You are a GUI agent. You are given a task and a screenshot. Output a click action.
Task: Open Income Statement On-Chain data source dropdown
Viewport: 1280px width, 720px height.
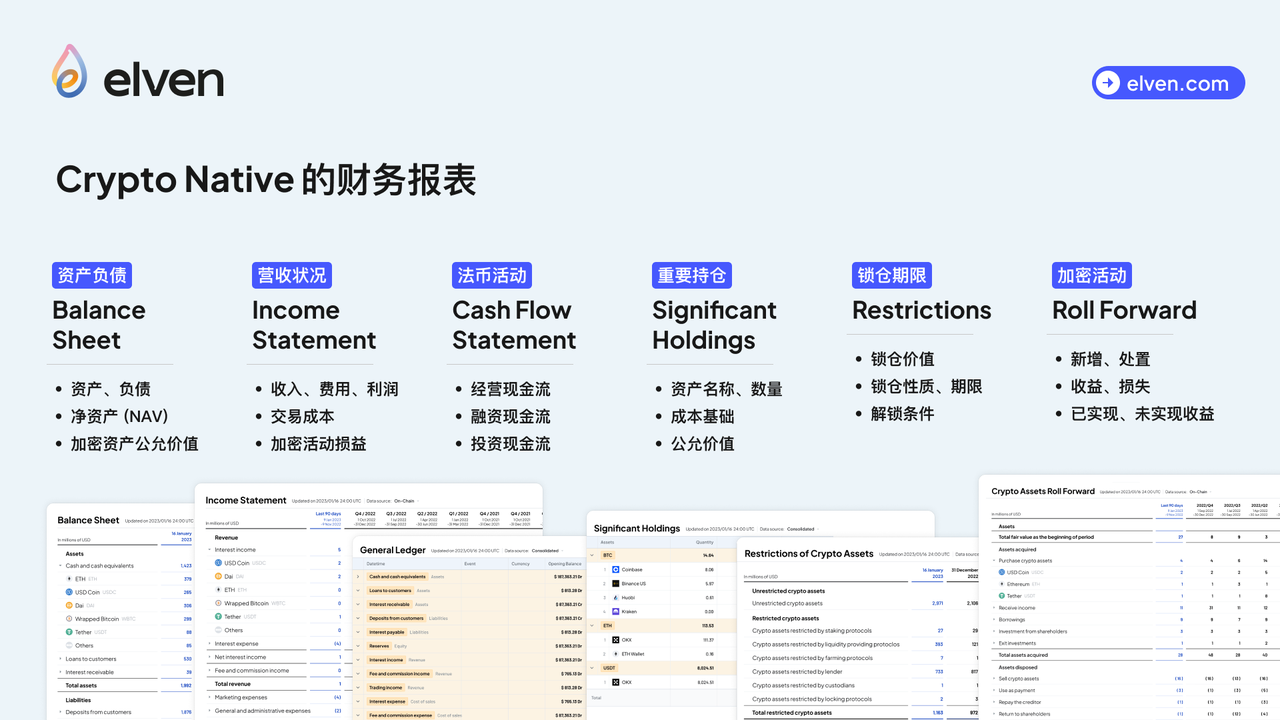406,501
